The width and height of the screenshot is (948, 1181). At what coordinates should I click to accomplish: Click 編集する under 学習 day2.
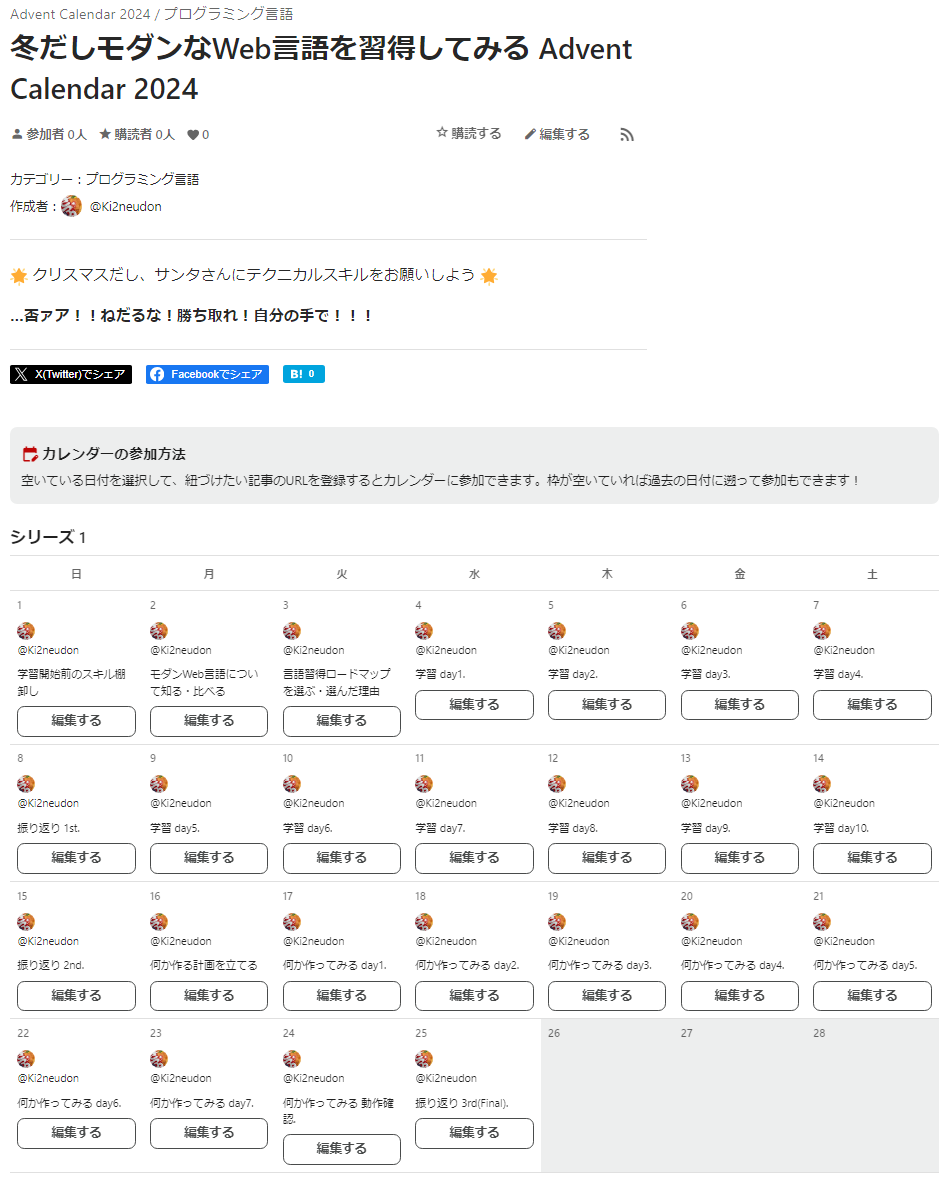pos(607,705)
